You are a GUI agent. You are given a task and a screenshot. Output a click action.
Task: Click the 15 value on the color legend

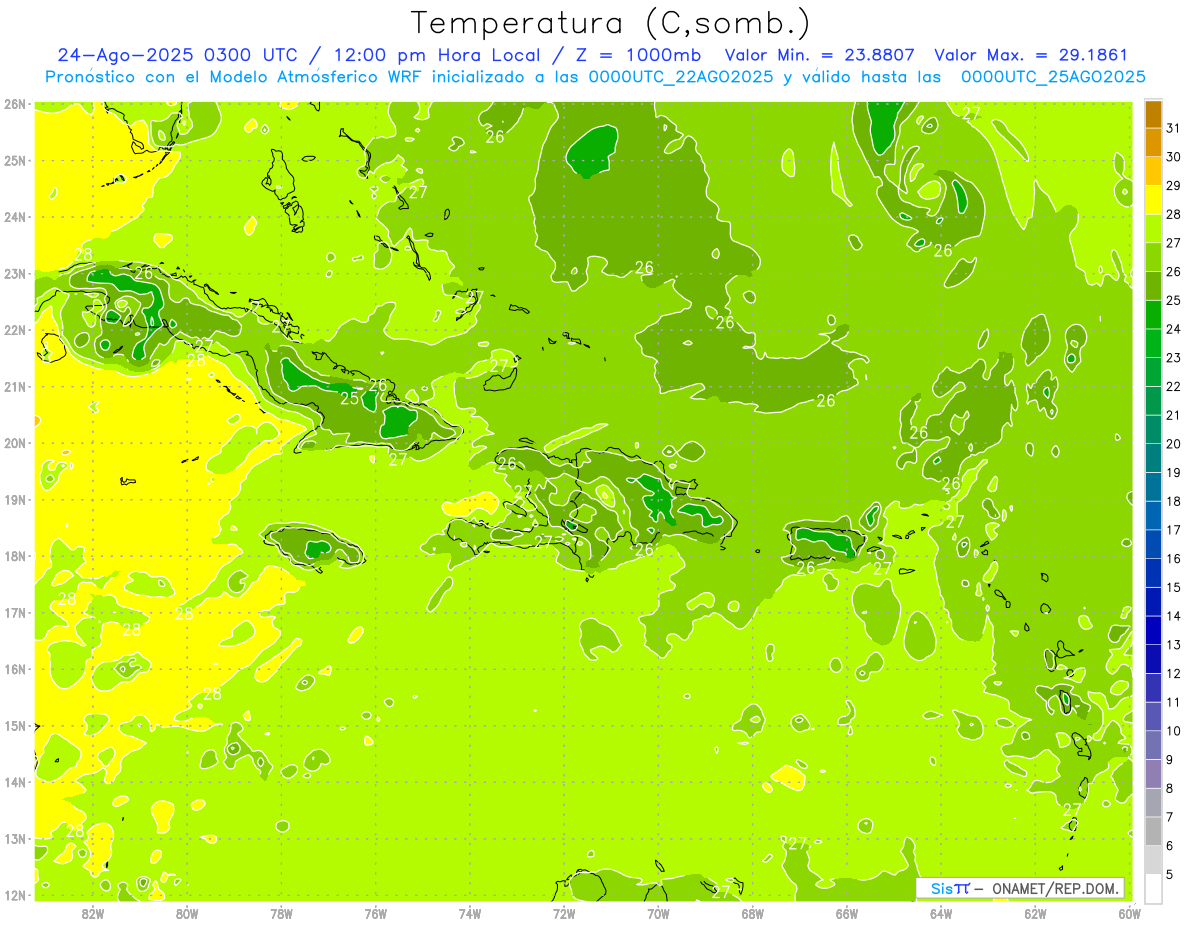pos(1173,588)
